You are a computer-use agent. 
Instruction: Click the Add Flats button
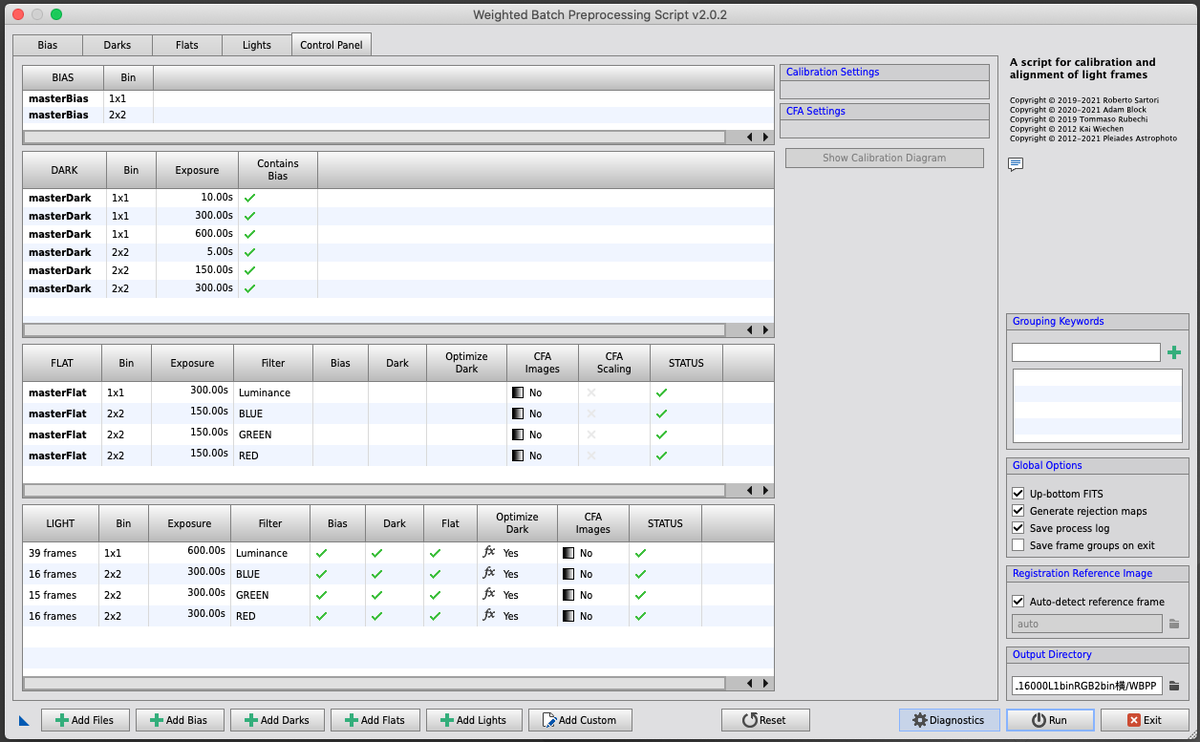pyautogui.click(x=375, y=720)
